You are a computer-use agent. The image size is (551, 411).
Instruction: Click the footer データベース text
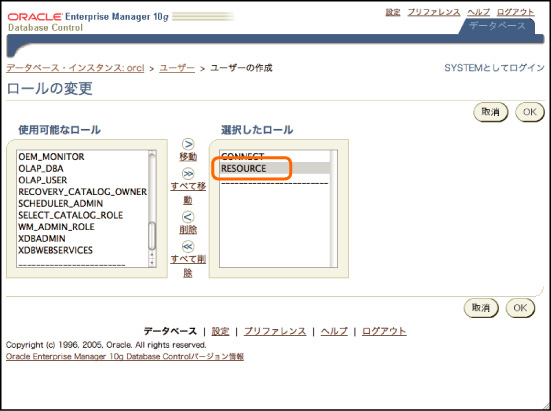[x=170, y=331]
